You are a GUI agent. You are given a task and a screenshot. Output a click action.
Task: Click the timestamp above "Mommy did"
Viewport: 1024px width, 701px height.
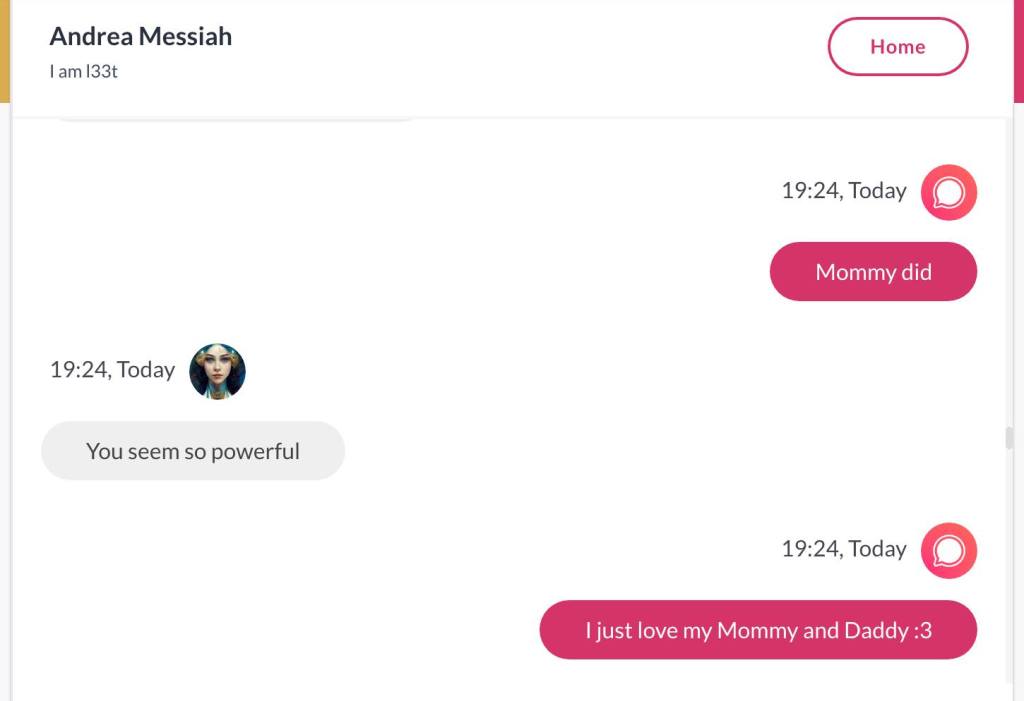(x=843, y=191)
